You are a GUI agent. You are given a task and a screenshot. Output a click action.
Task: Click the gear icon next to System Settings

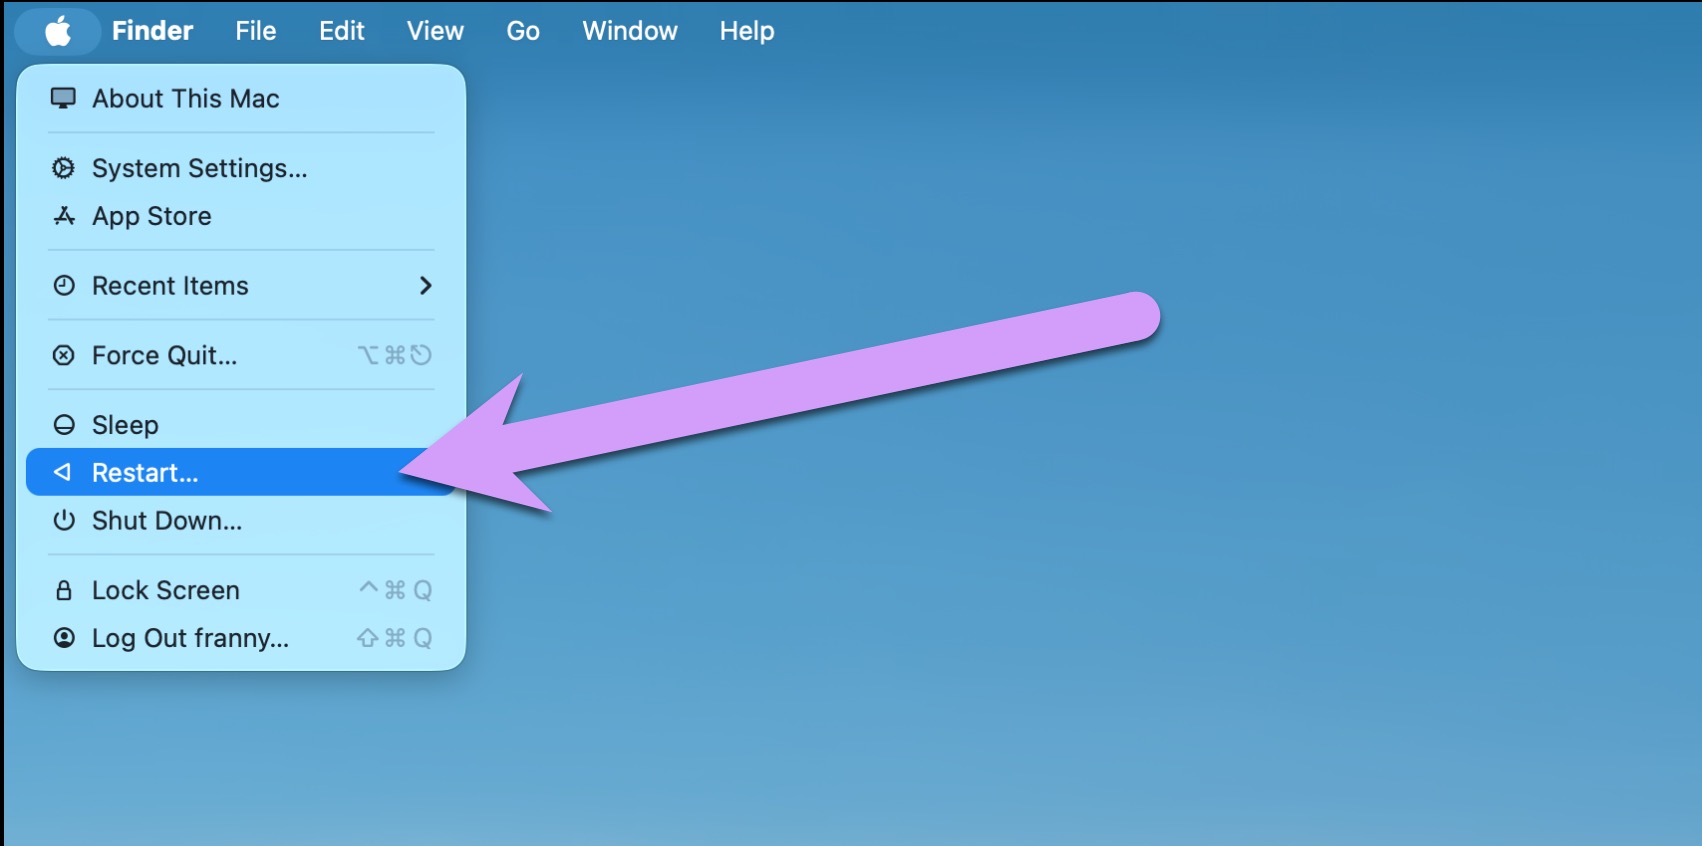click(63, 168)
